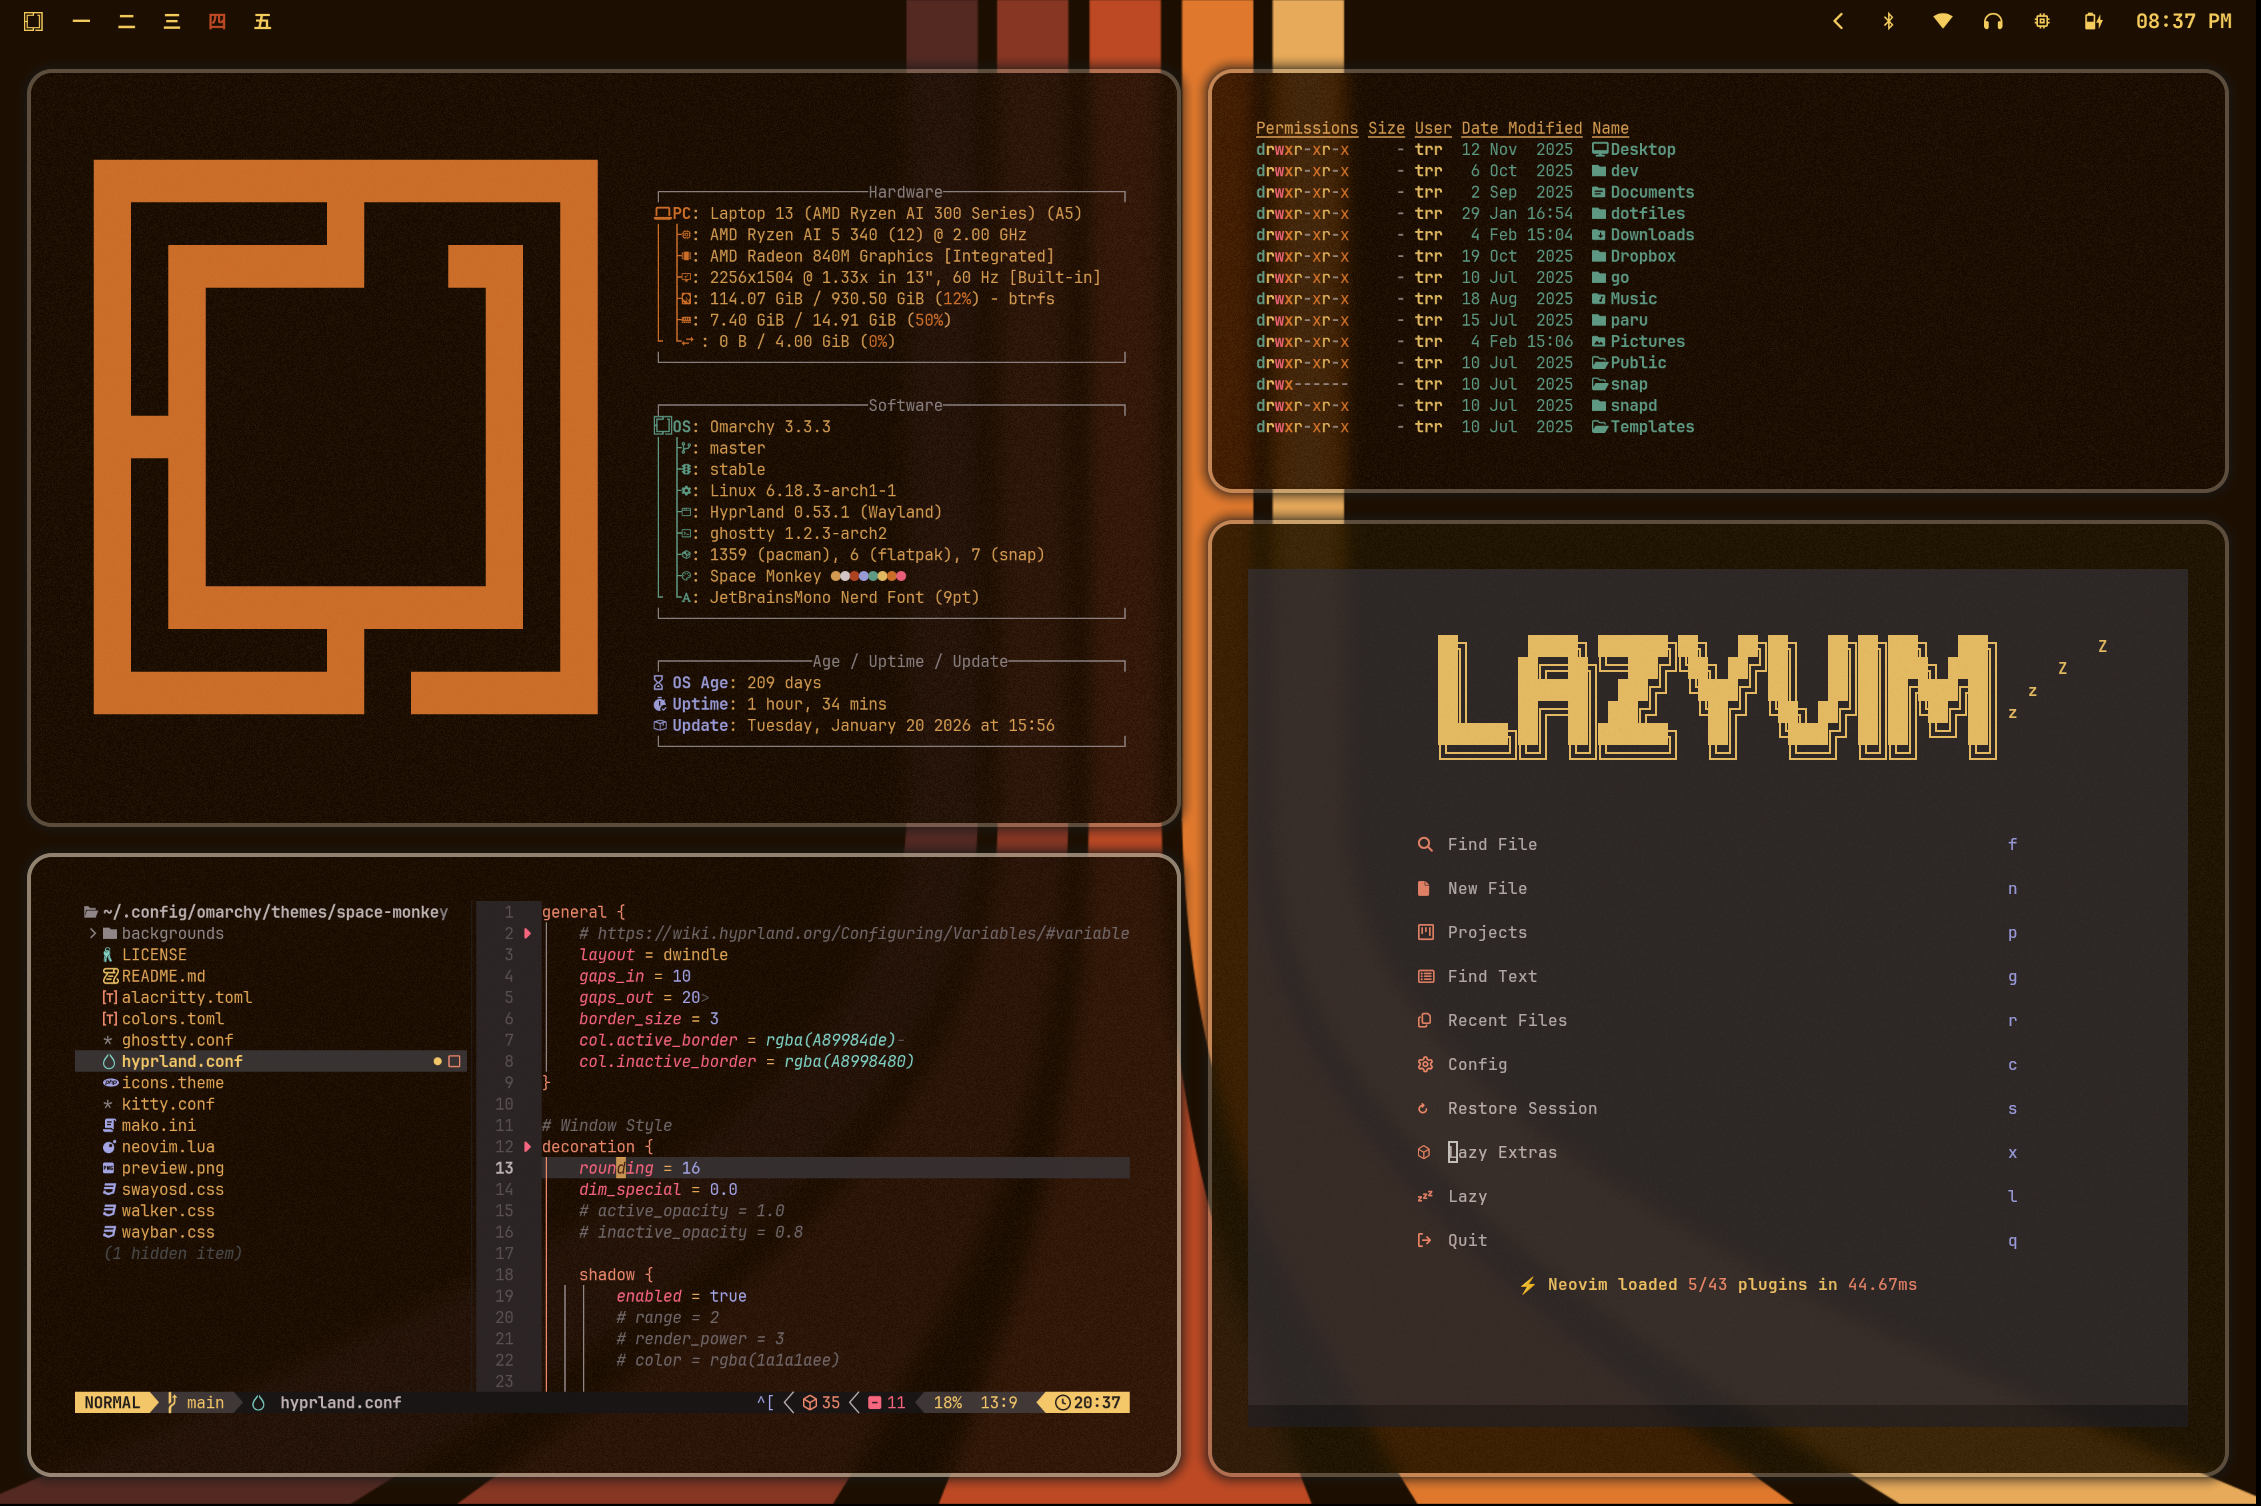
Task: Click the Config gear icon
Action: (x=1425, y=1064)
